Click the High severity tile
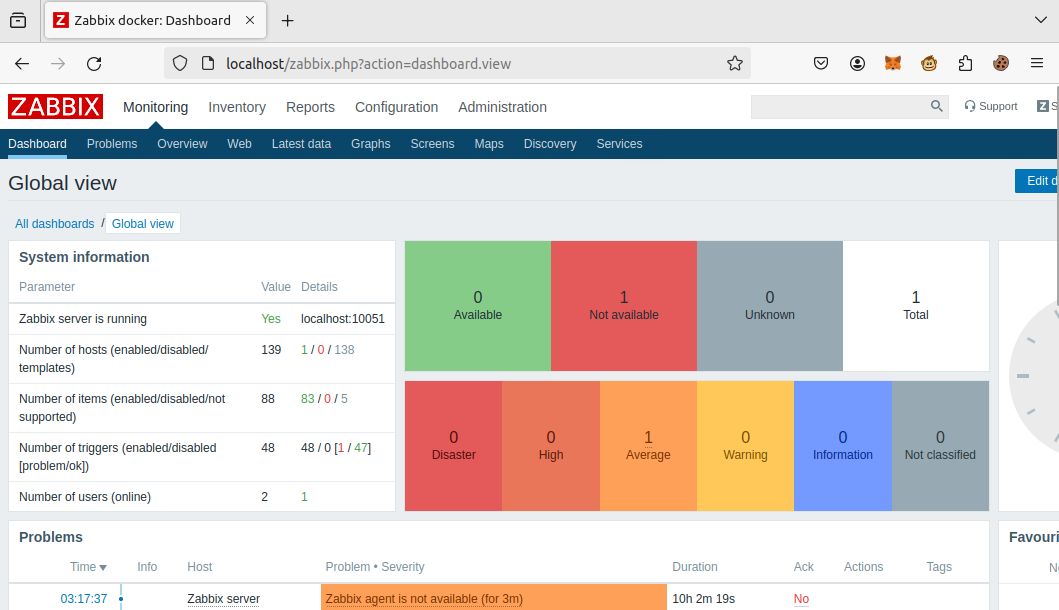The height and width of the screenshot is (610, 1059). pos(550,446)
